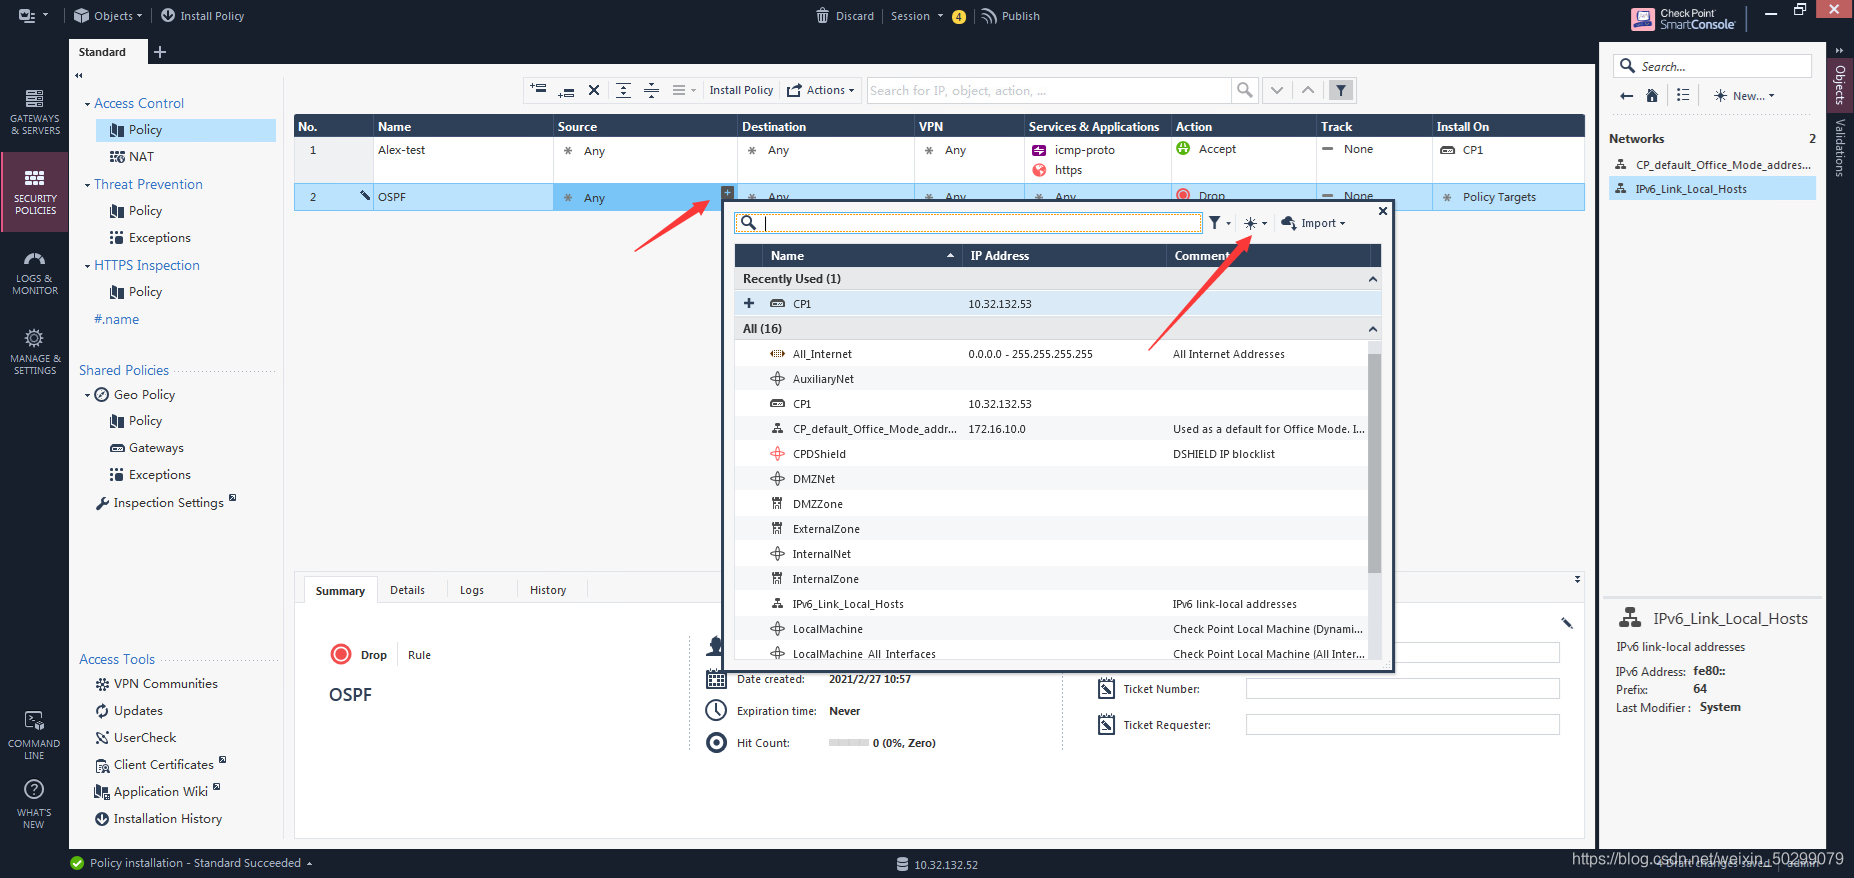Select the Standard policy tab
Image resolution: width=1854 pixels, height=878 pixels.
coord(102,52)
